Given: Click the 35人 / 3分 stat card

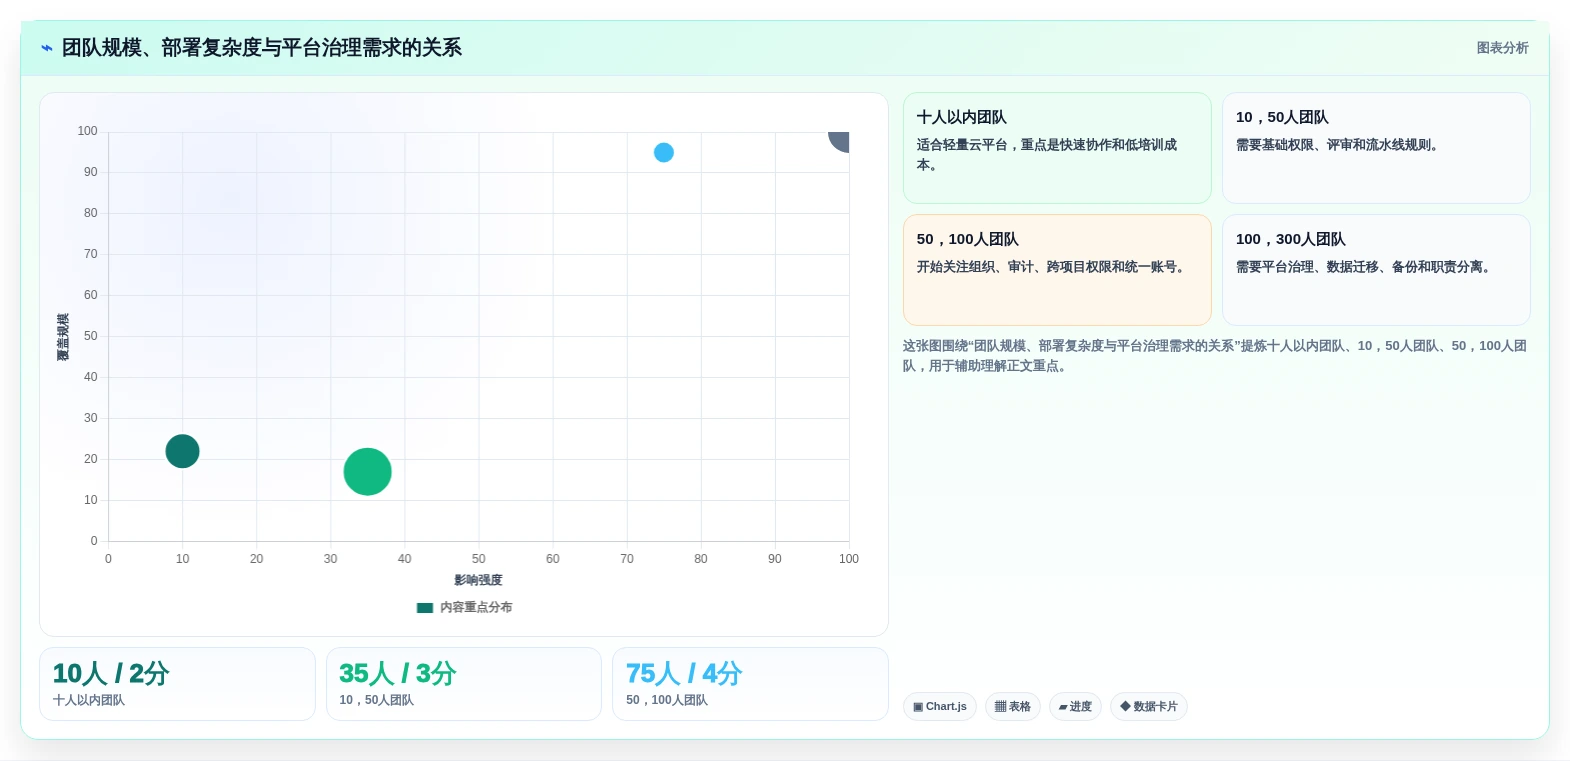Looking at the screenshot, I should pyautogui.click(x=464, y=684).
